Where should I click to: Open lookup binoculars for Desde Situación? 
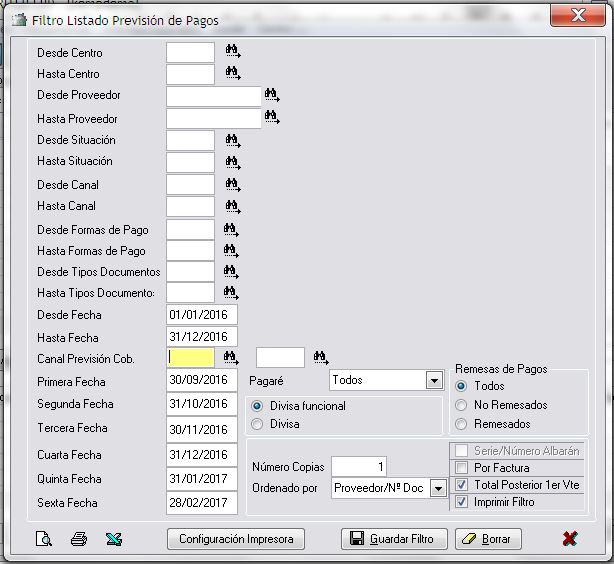(233, 141)
